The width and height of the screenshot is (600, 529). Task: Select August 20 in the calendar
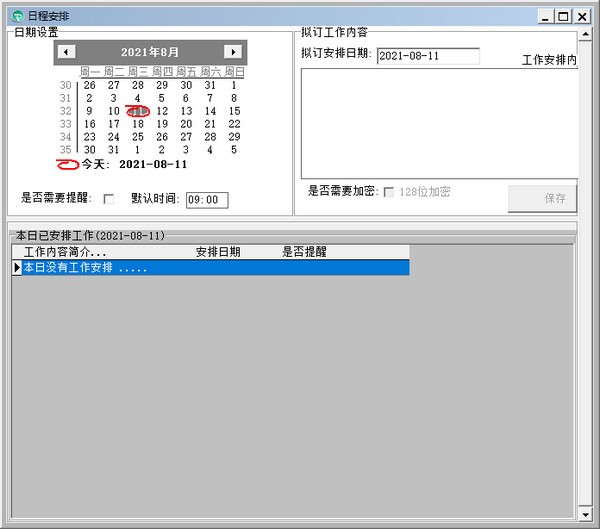(186, 124)
